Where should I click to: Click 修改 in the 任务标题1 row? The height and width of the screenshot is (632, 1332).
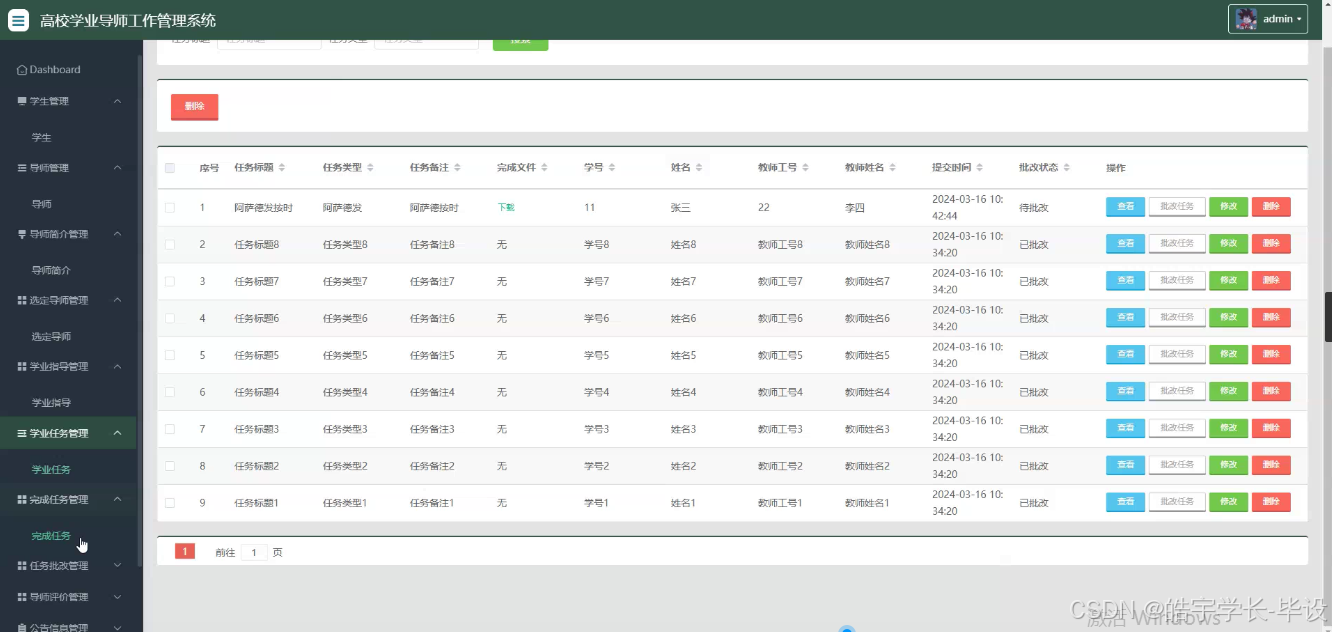1228,501
